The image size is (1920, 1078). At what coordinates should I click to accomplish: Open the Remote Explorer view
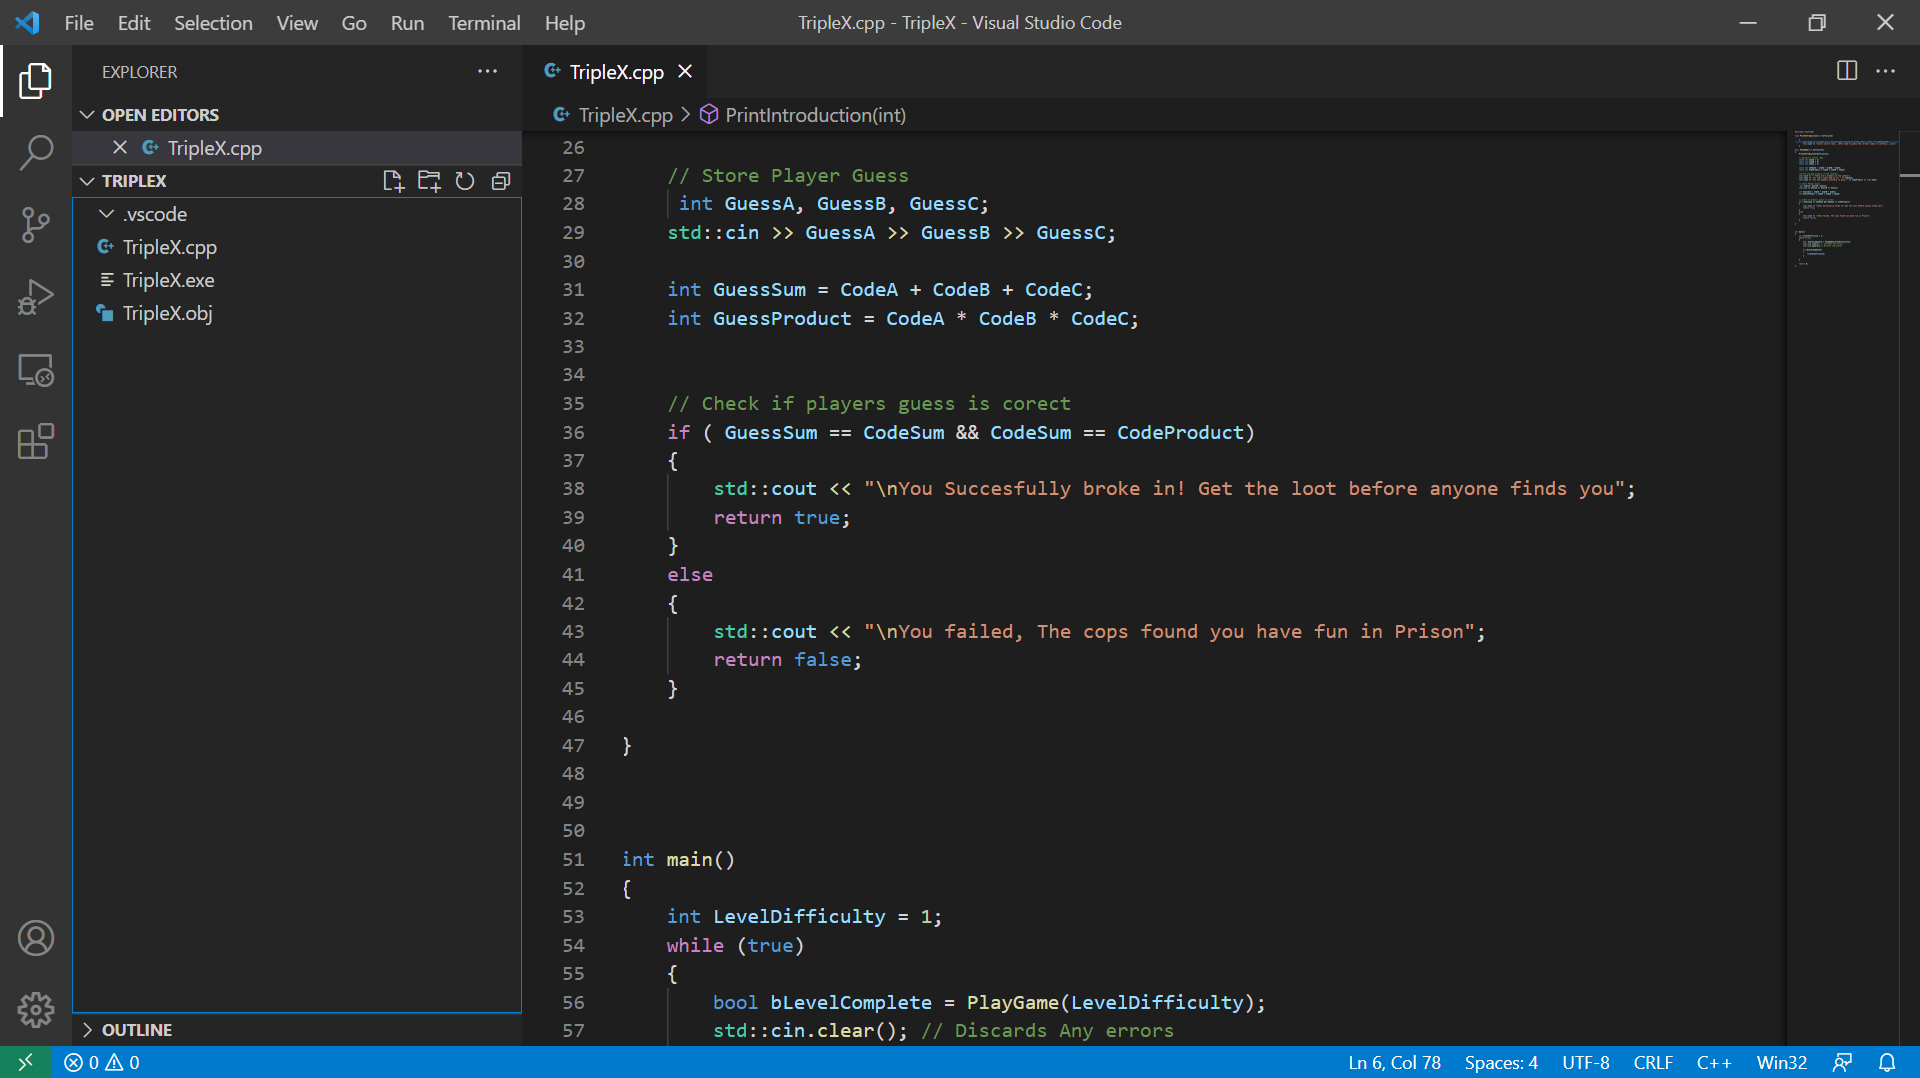pos(36,370)
